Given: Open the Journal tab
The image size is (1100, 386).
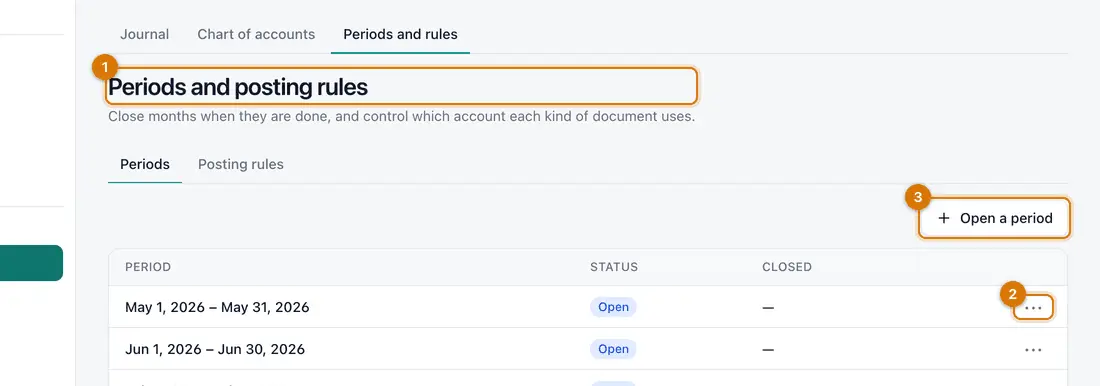Looking at the screenshot, I should point(145,34).
